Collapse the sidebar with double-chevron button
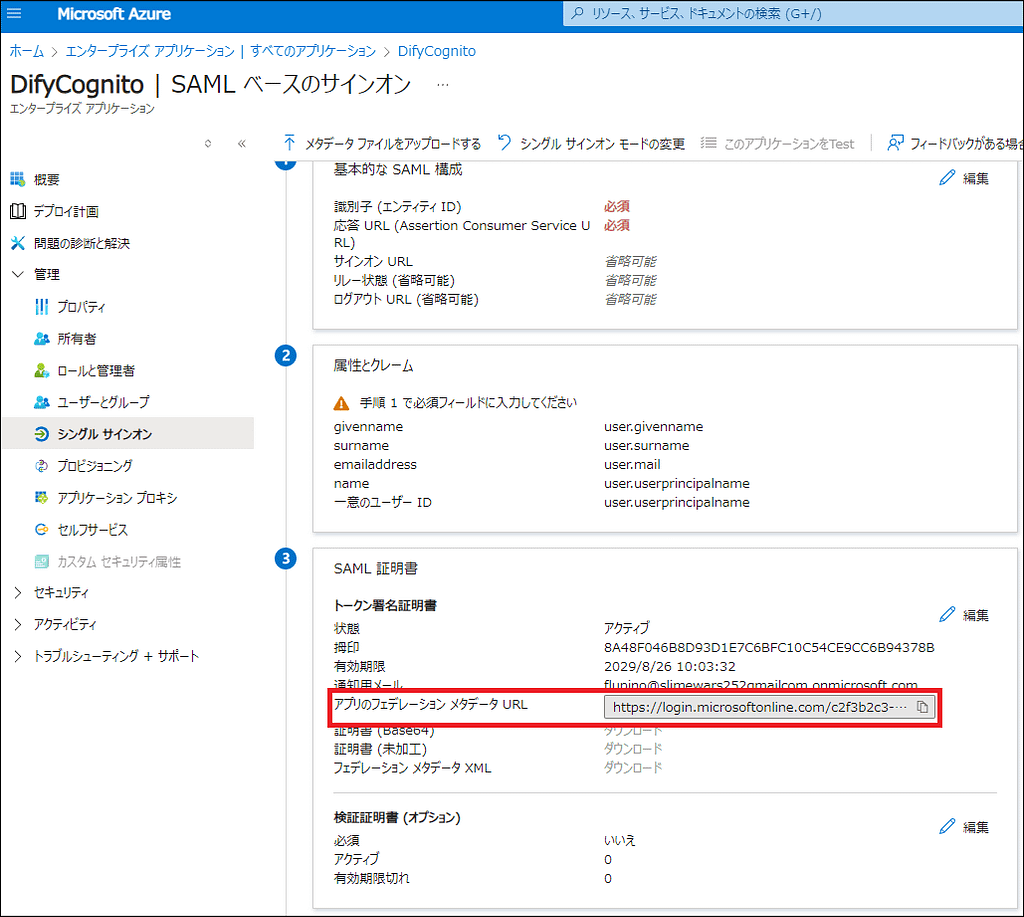The width and height of the screenshot is (1024, 917). point(241,143)
